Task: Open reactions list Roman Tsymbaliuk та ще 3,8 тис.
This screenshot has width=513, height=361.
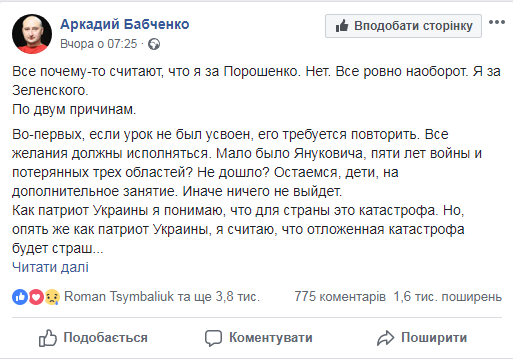Action: [162, 296]
